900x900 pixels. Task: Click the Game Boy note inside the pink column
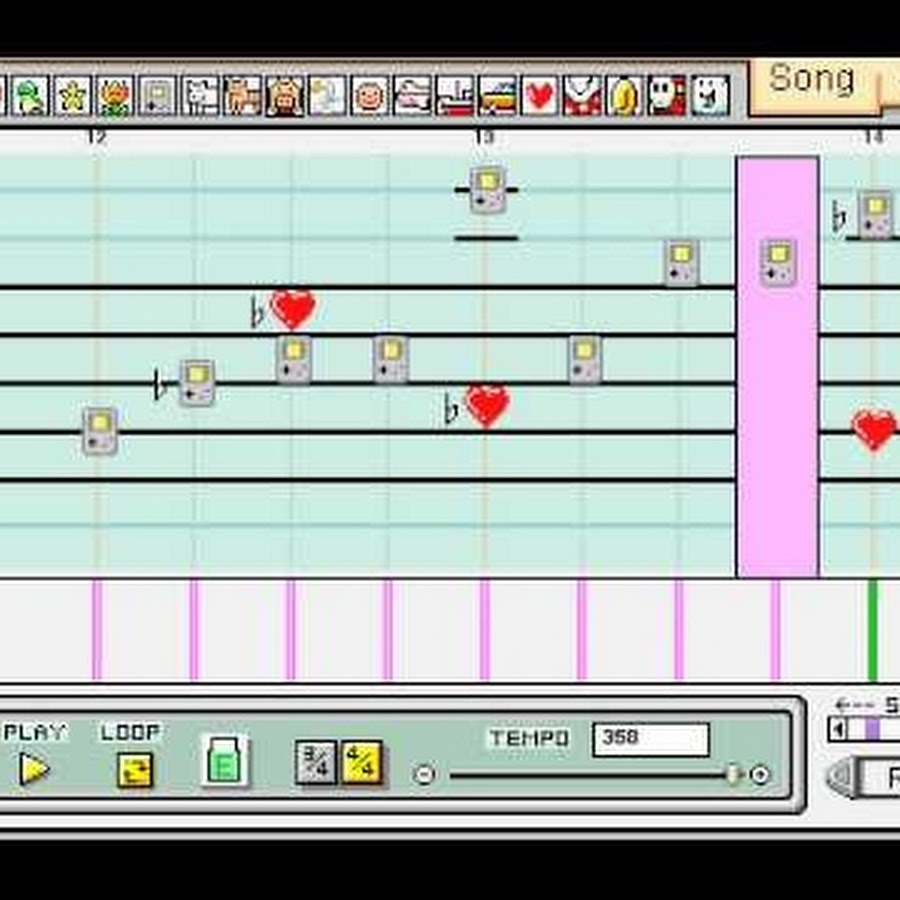tap(778, 262)
